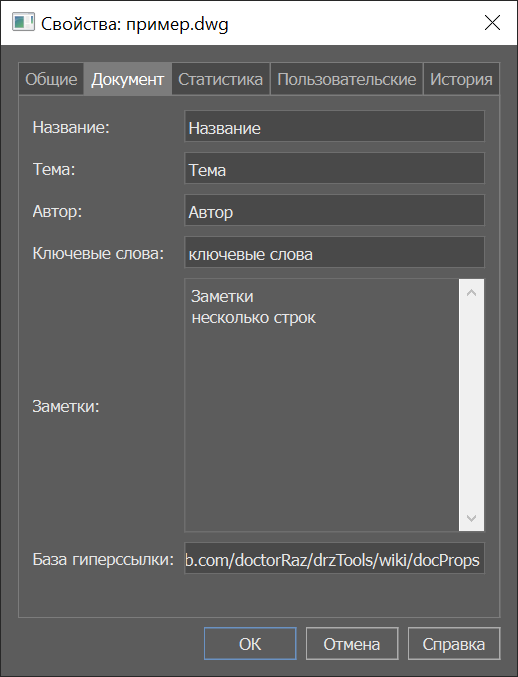Click the notes scrollbar down arrow
Image resolution: width=518 pixels, height=677 pixels.
(471, 518)
